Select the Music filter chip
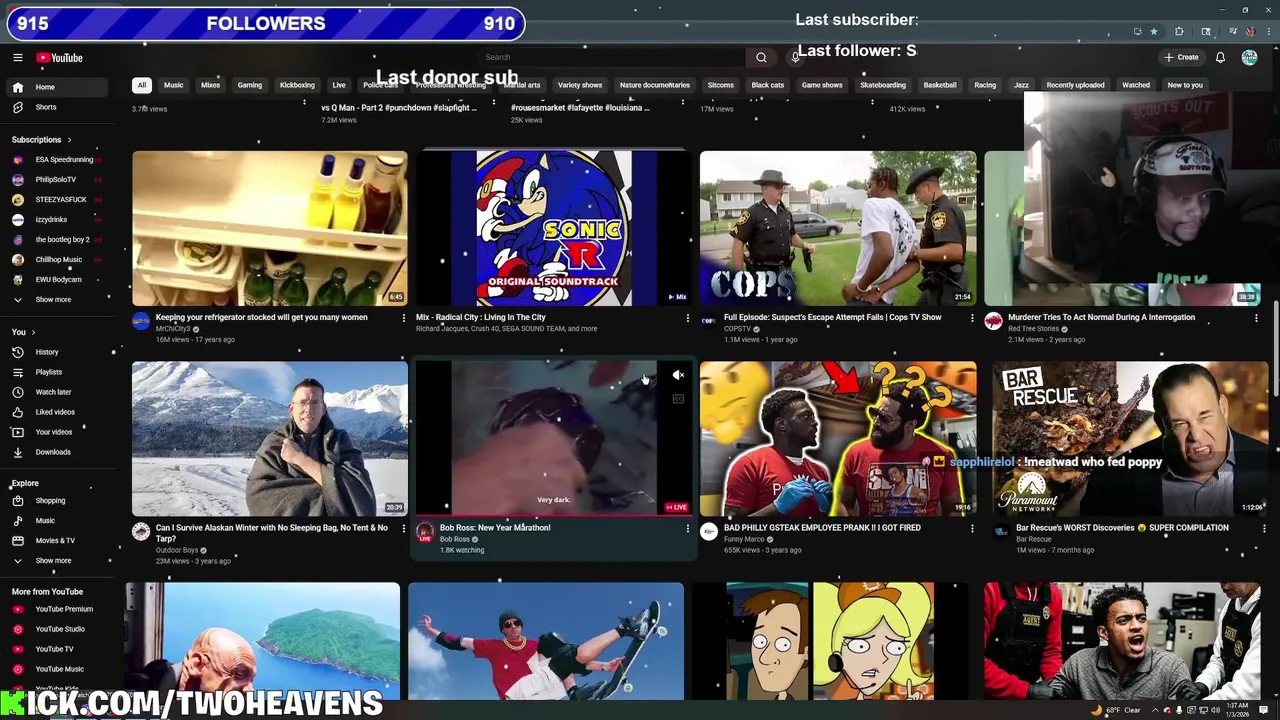This screenshot has height=720, width=1280. [x=173, y=85]
